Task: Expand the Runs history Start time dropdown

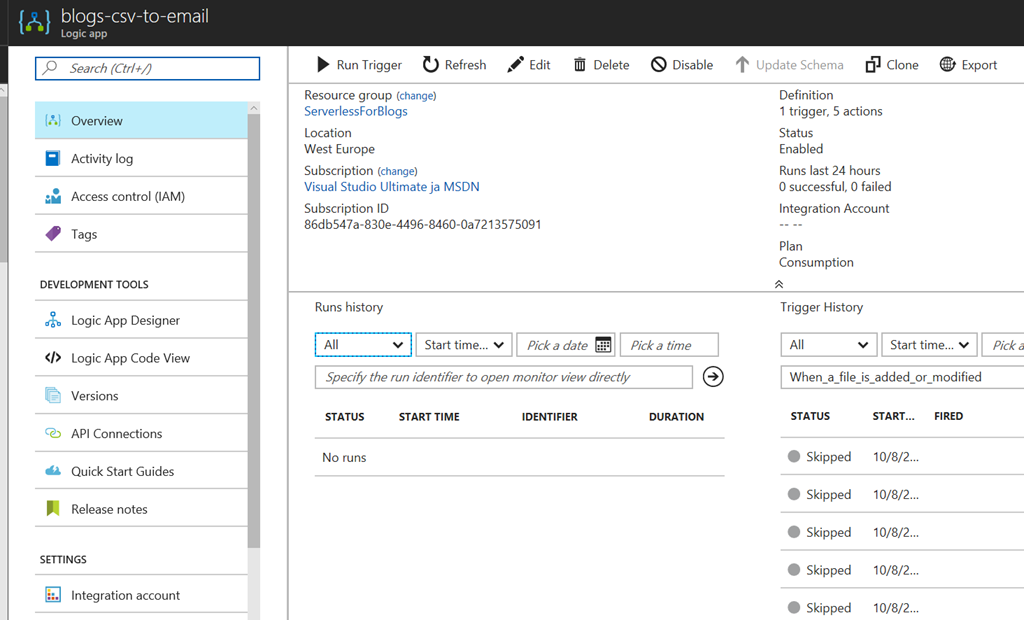Action: point(464,345)
